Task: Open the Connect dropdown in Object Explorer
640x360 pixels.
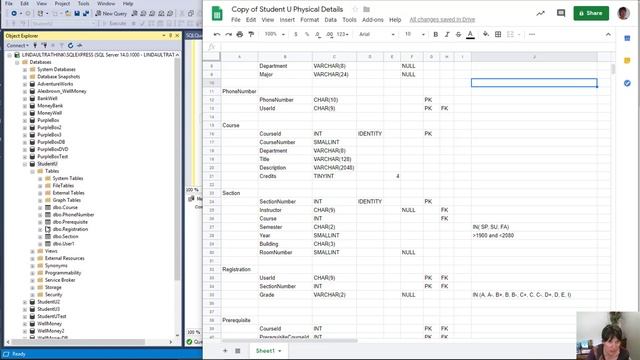Action: (18, 45)
